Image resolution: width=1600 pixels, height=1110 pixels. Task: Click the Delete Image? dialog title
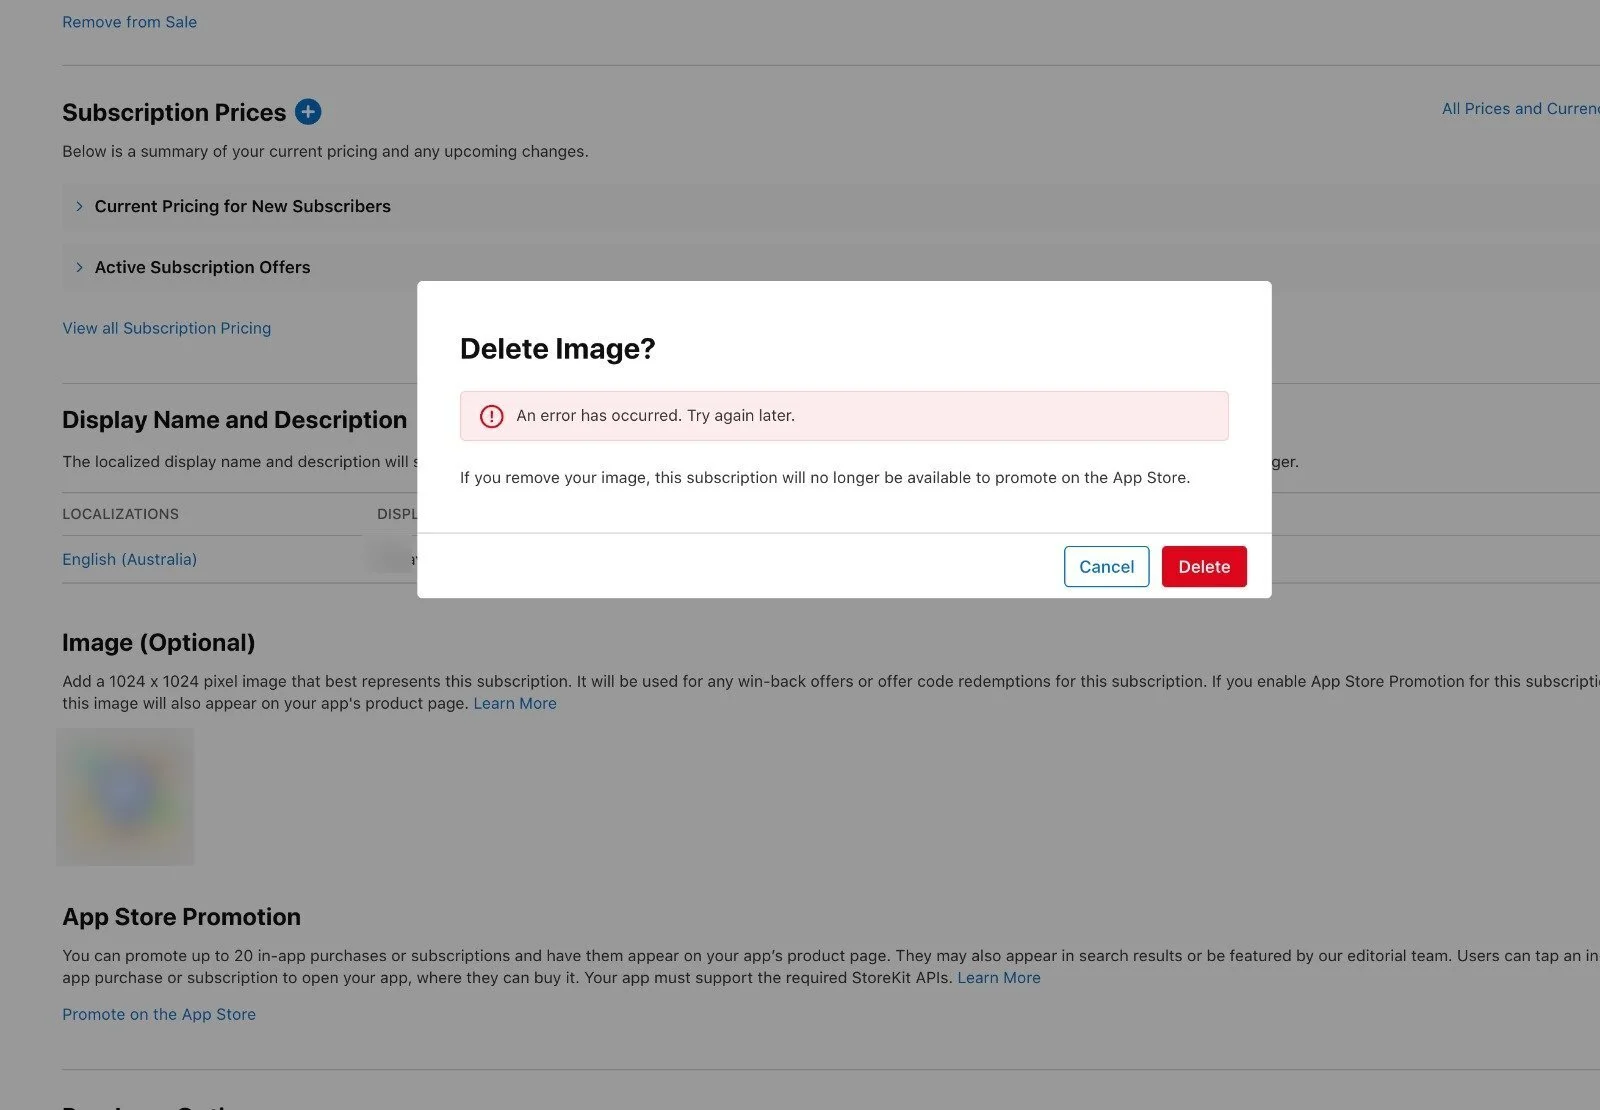[558, 349]
